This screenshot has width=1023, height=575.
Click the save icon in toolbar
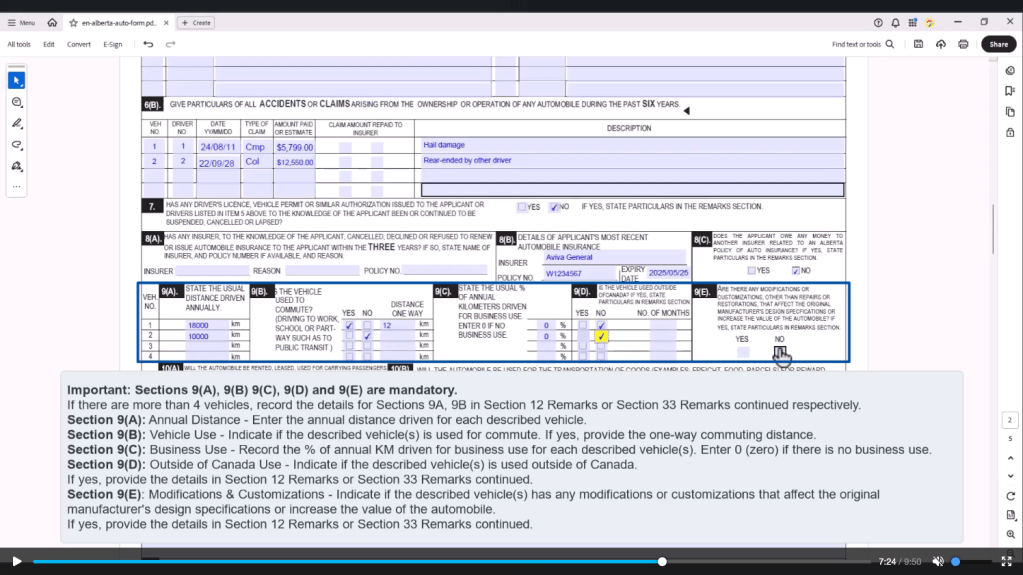pos(918,44)
